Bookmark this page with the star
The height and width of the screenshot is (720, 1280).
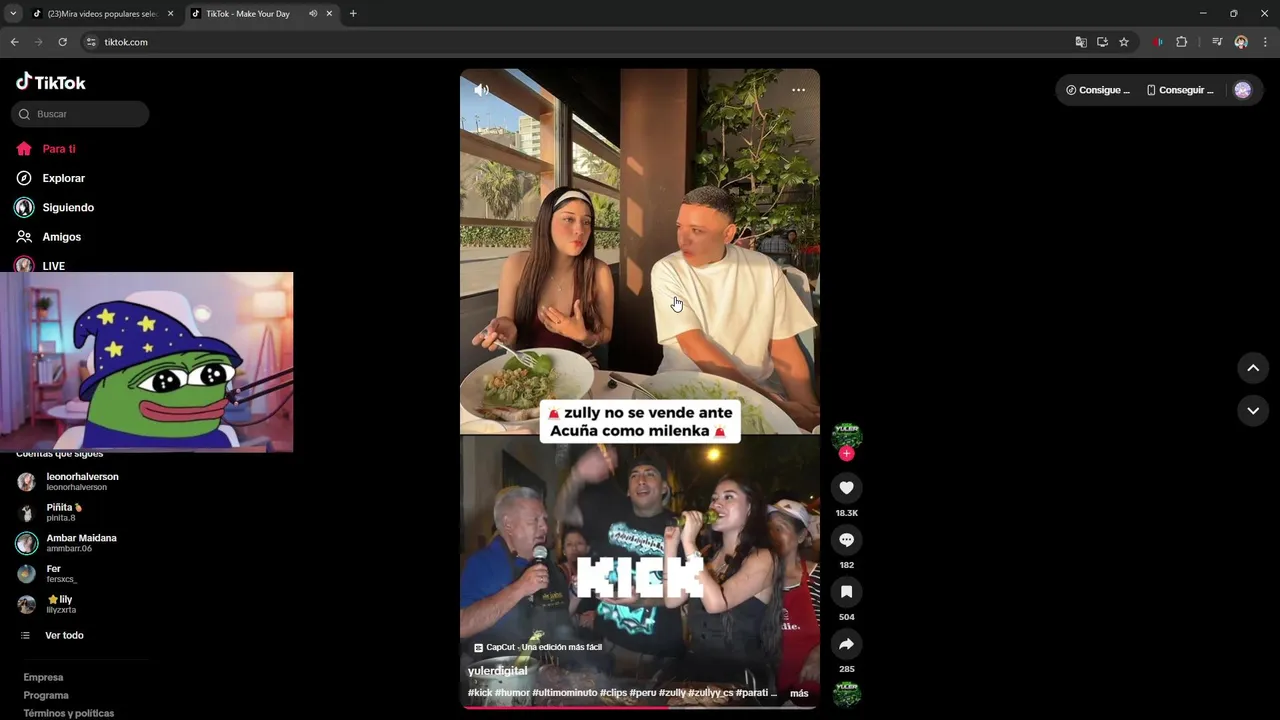[x=1124, y=42]
